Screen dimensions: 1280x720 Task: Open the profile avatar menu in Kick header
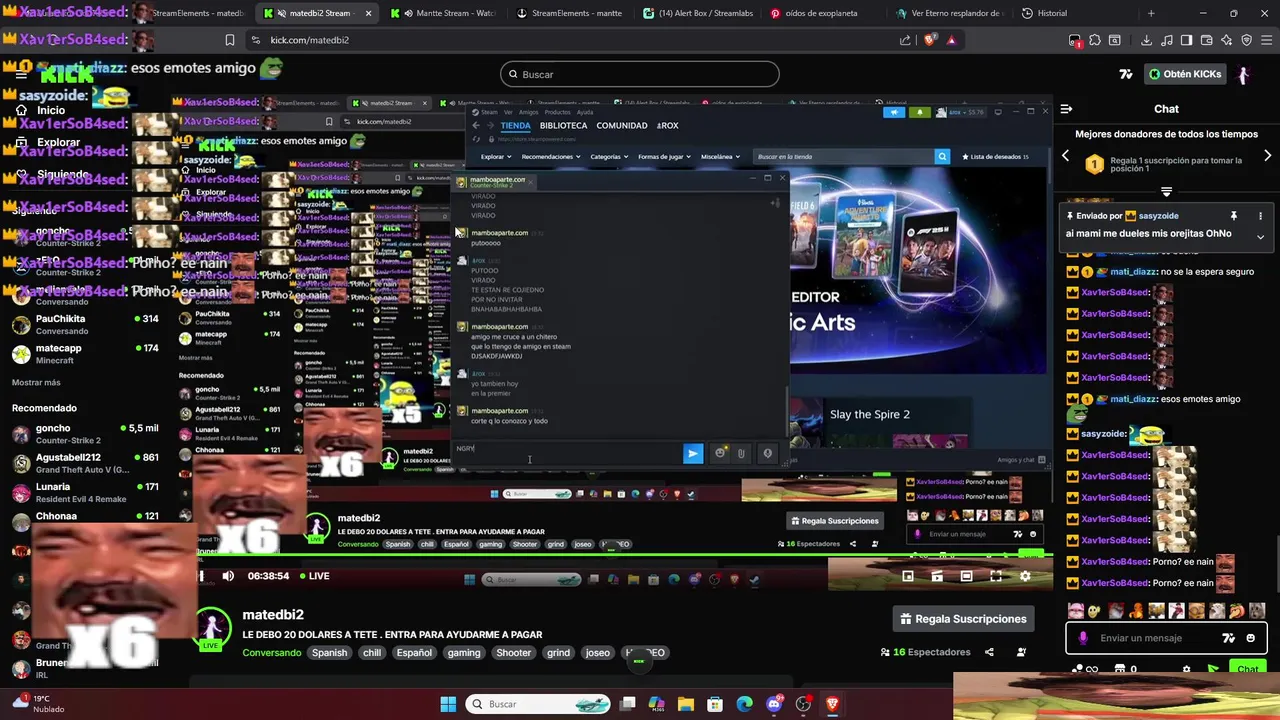coord(1243,74)
